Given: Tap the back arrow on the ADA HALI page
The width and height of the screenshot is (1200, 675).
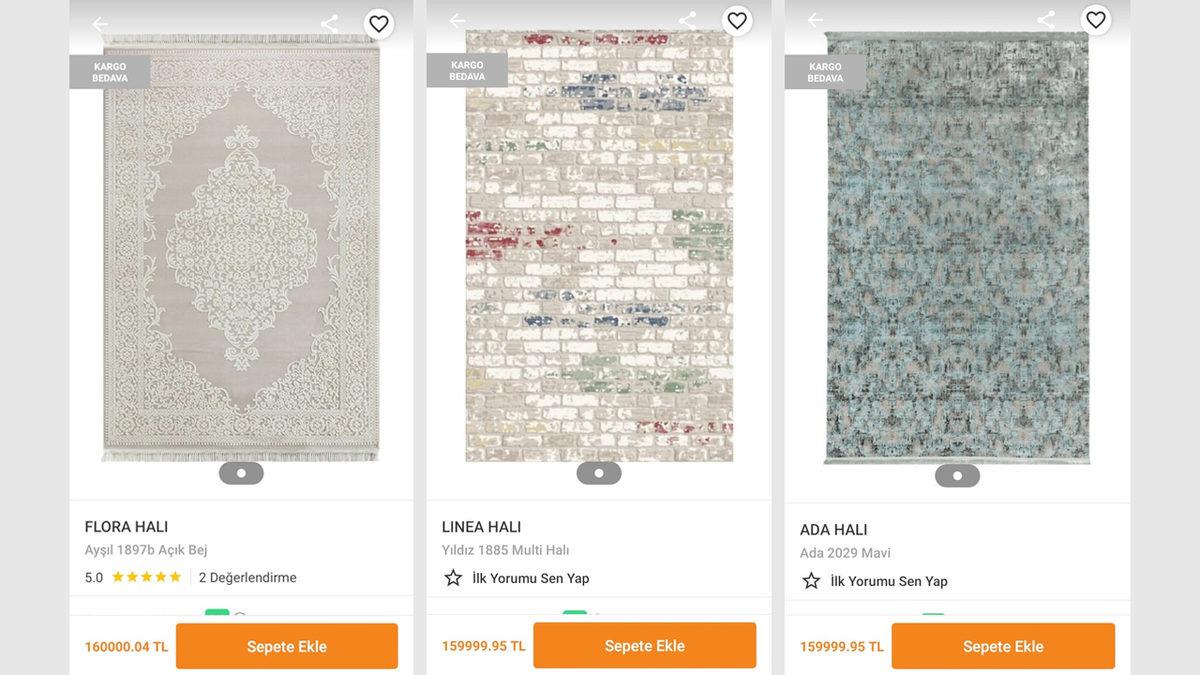Looking at the screenshot, I should pos(815,19).
